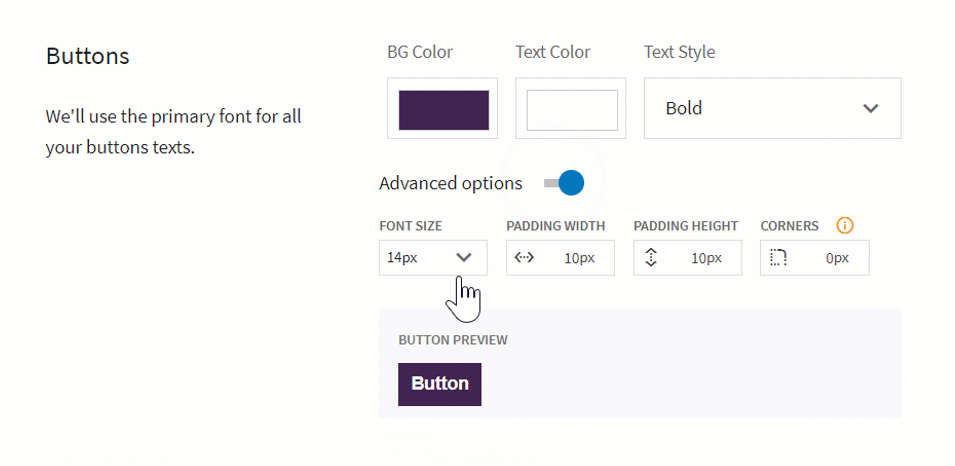Click the FONT SIZE label
Image resolution: width=955 pixels, height=466 pixels.
click(411, 226)
